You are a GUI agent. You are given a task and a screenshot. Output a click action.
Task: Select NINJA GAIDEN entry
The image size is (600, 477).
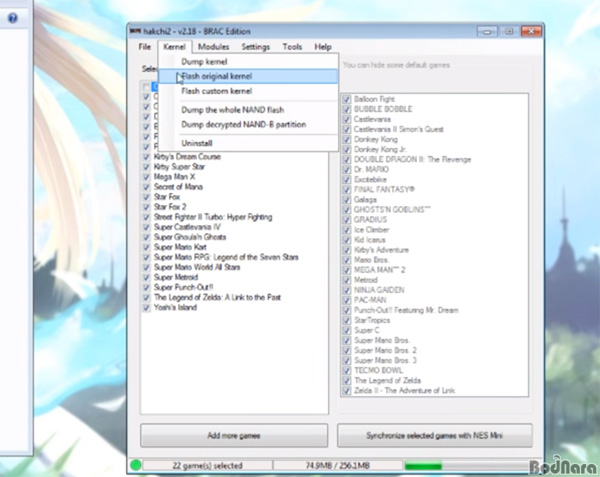(x=379, y=290)
